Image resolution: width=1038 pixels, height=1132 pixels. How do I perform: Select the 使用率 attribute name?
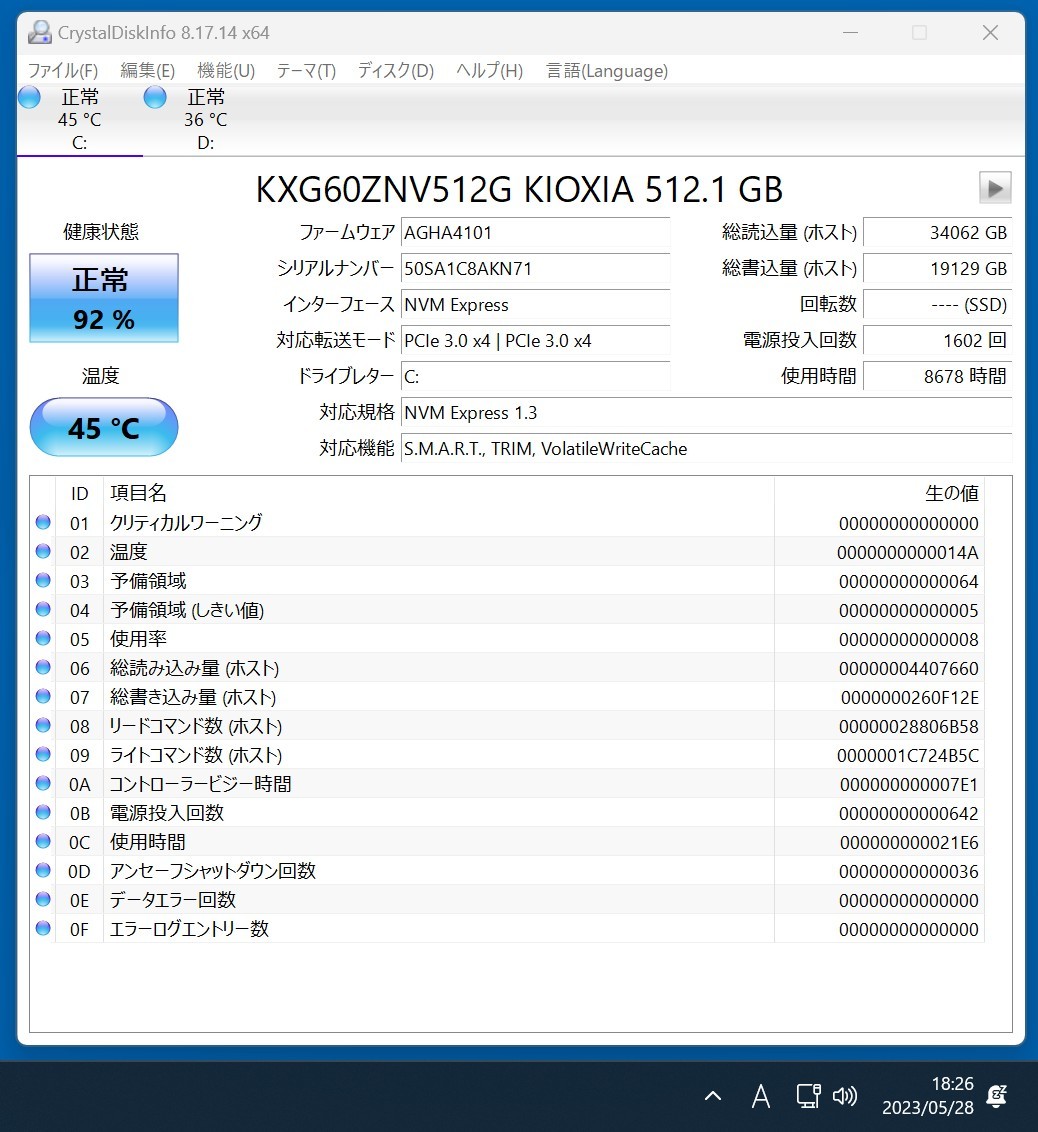click(x=138, y=639)
